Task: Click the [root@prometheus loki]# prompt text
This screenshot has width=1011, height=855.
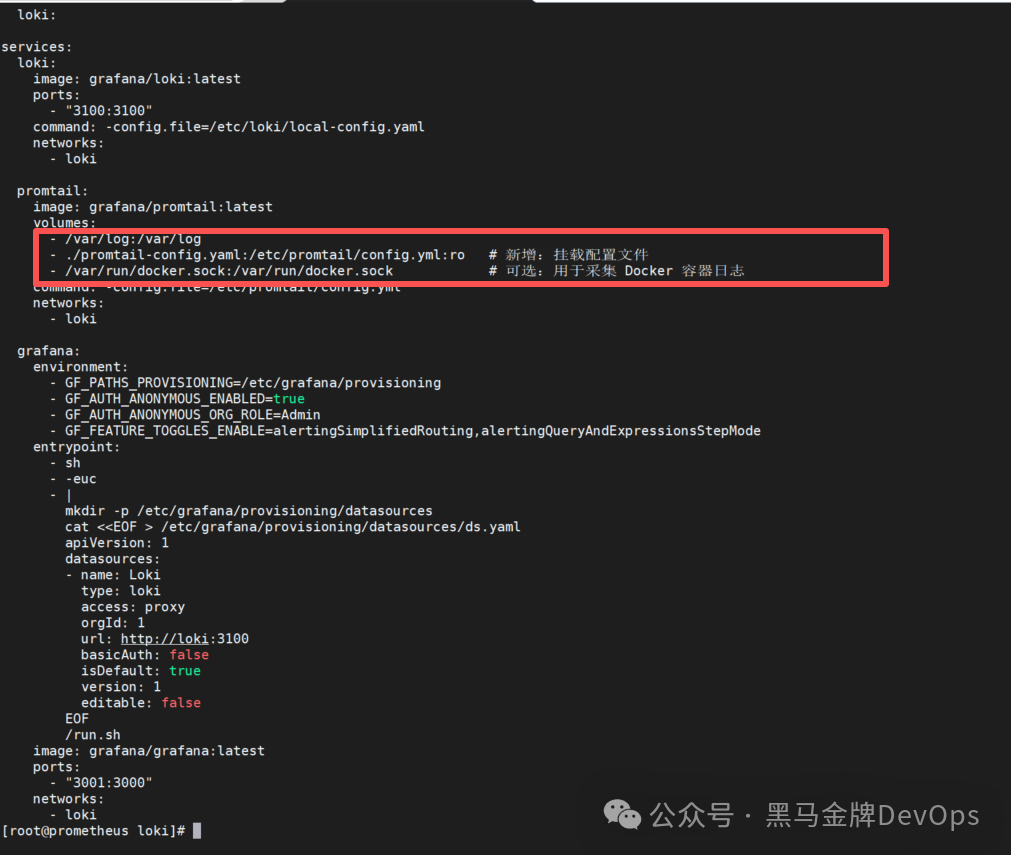Action: click(x=93, y=830)
